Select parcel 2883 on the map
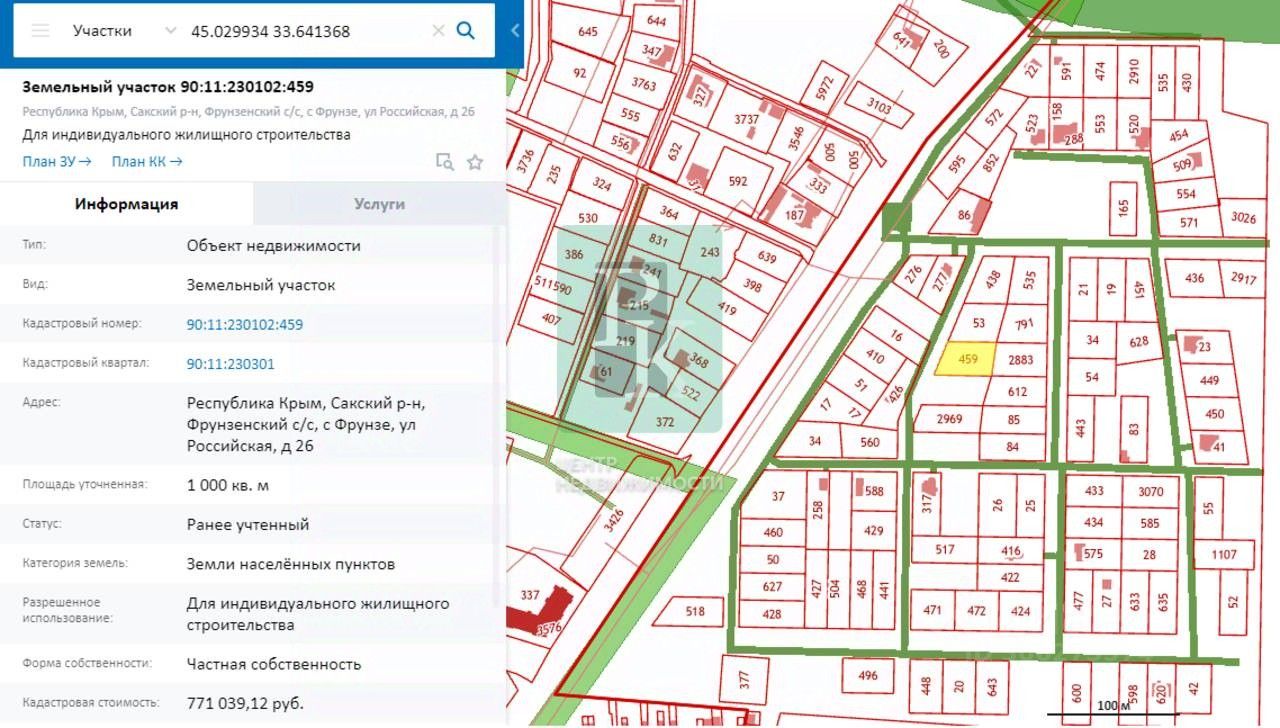The height and width of the screenshot is (728, 1280). pos(1021,359)
